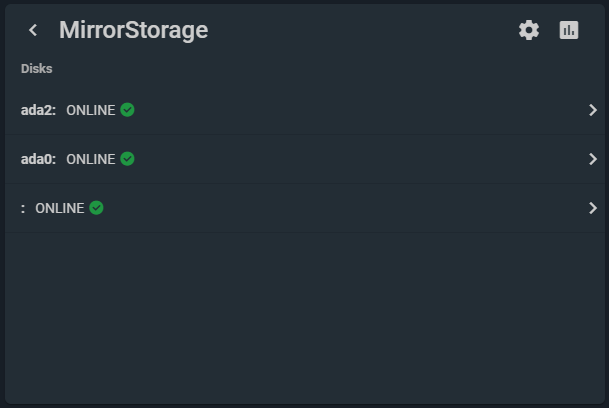Screen dimensions: 609x408
Task: Click the green check on the unnamed disk
Action: (96, 208)
